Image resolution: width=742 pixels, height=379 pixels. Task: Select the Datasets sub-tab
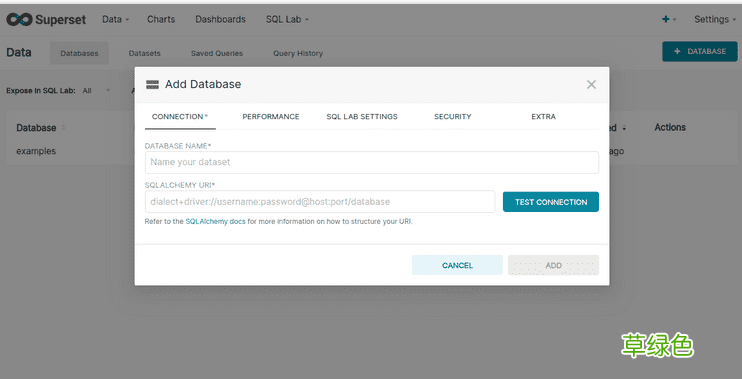144,53
